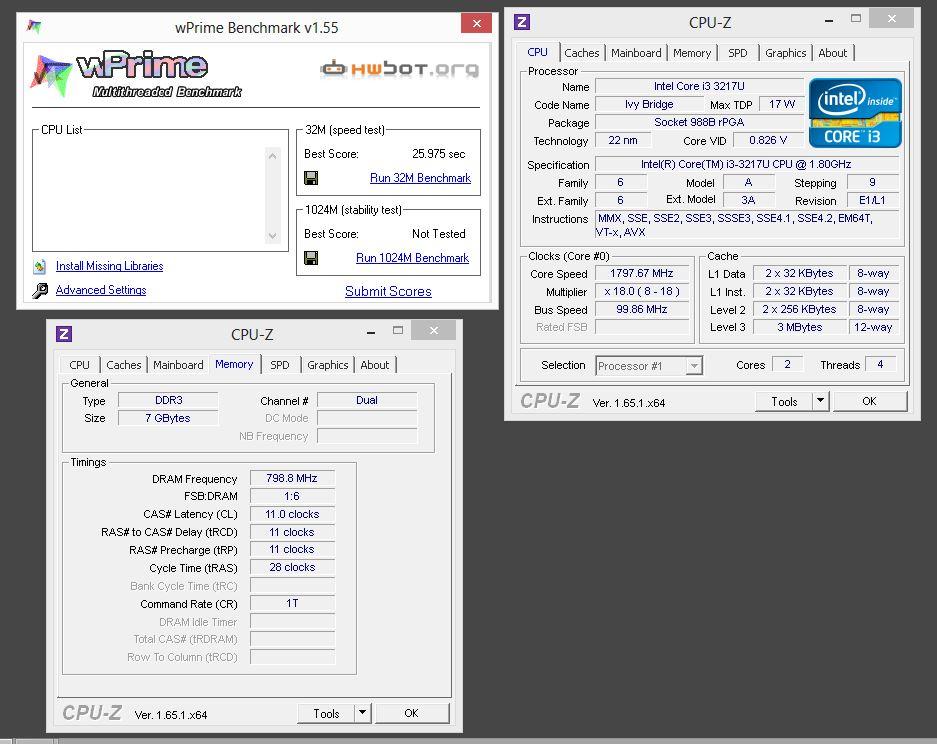Click OK button in processor CPU-Z window
937x744 pixels.
pos(869,401)
